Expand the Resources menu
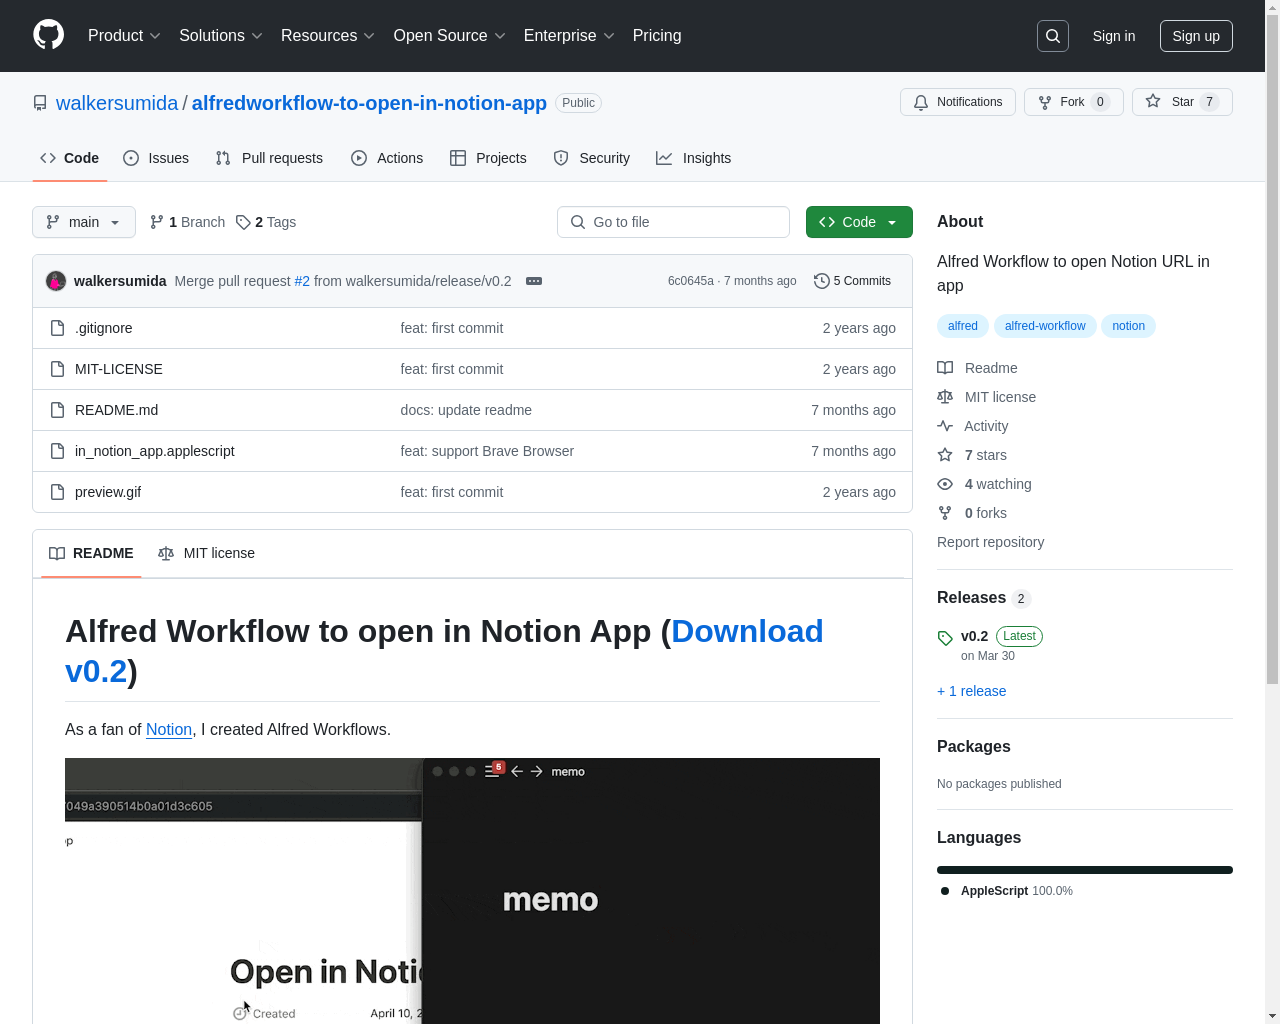 pyautogui.click(x=328, y=36)
